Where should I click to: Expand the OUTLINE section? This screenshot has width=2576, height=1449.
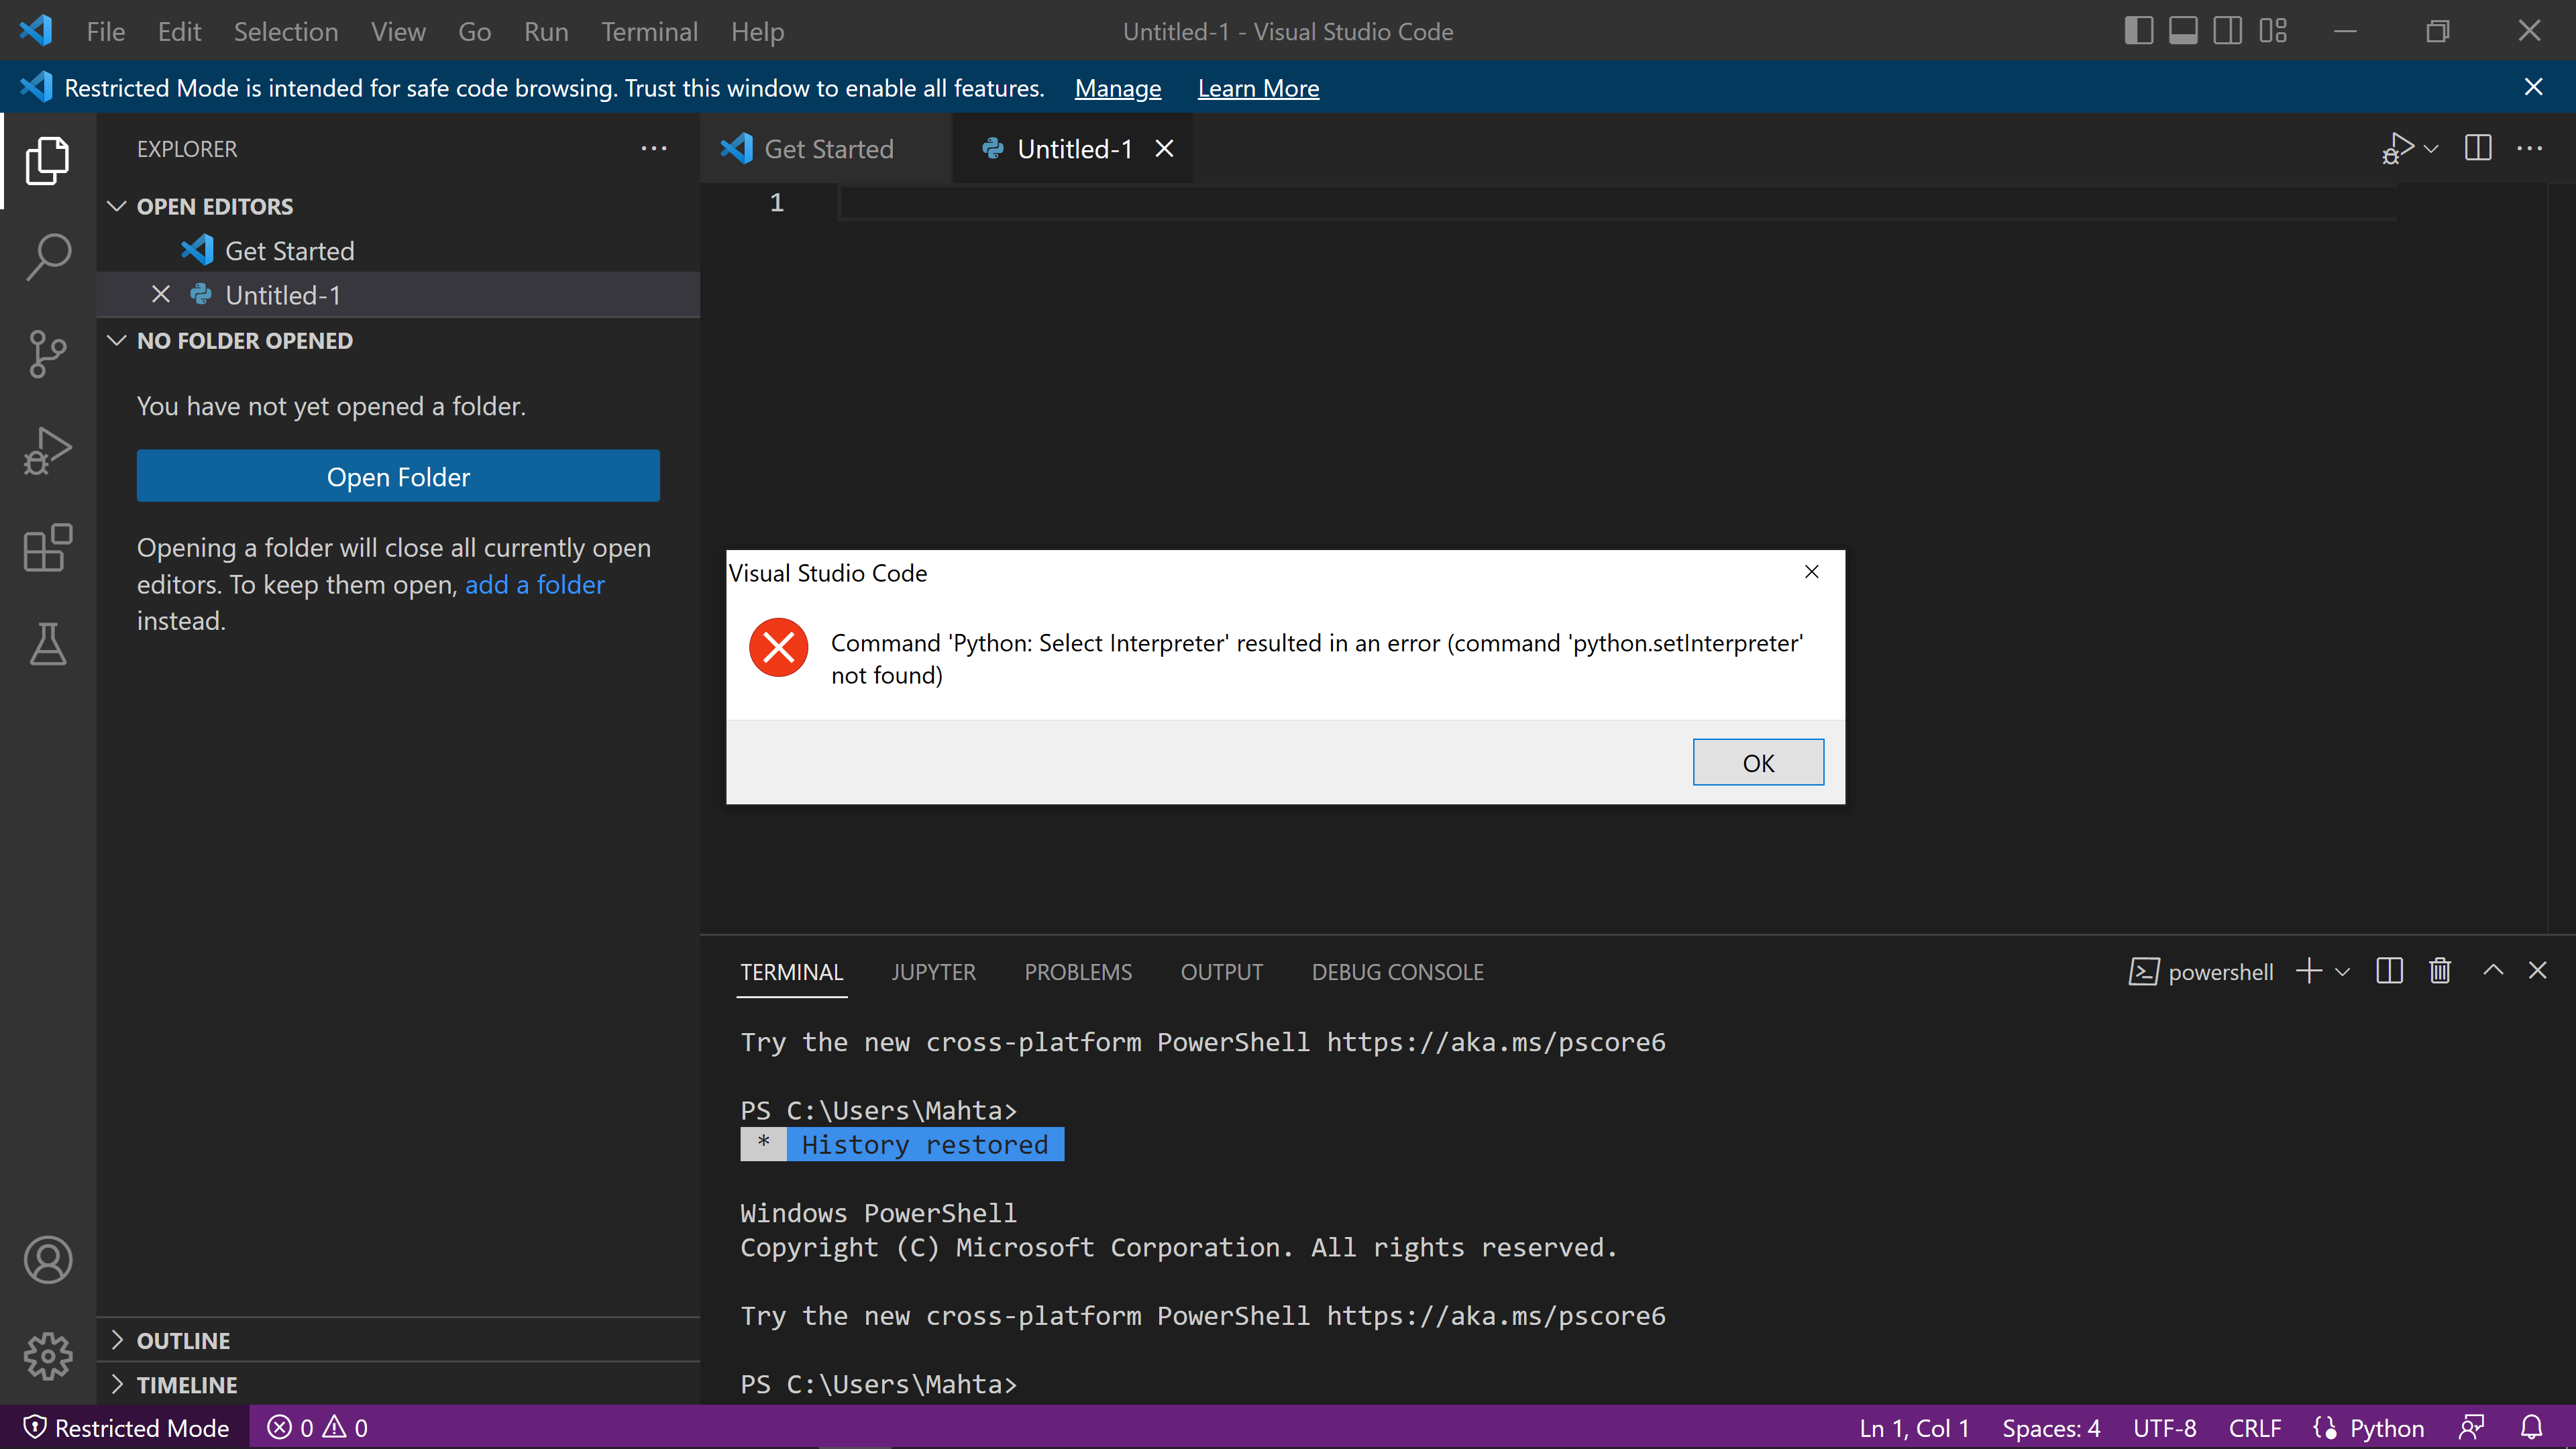pyautogui.click(x=183, y=1340)
